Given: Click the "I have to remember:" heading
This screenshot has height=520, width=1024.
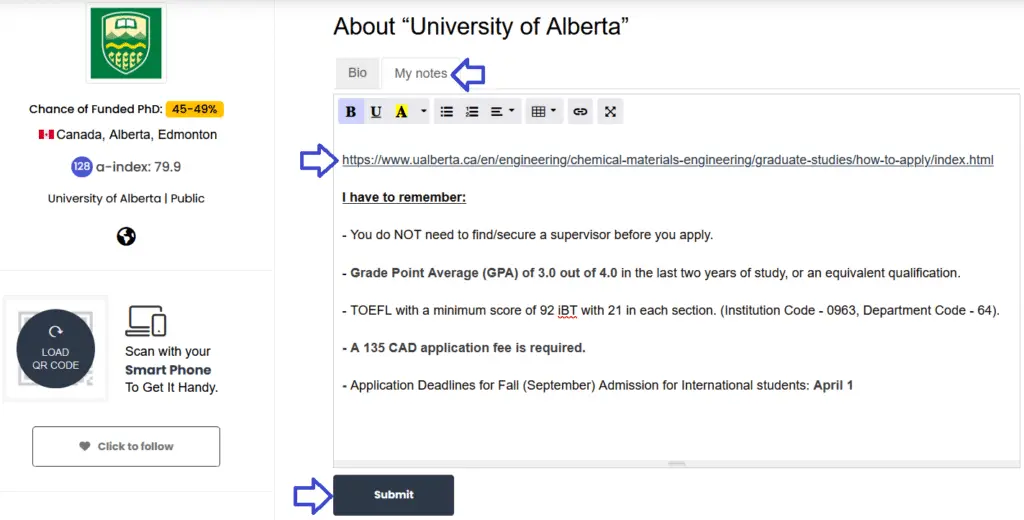Looking at the screenshot, I should pos(404,197).
